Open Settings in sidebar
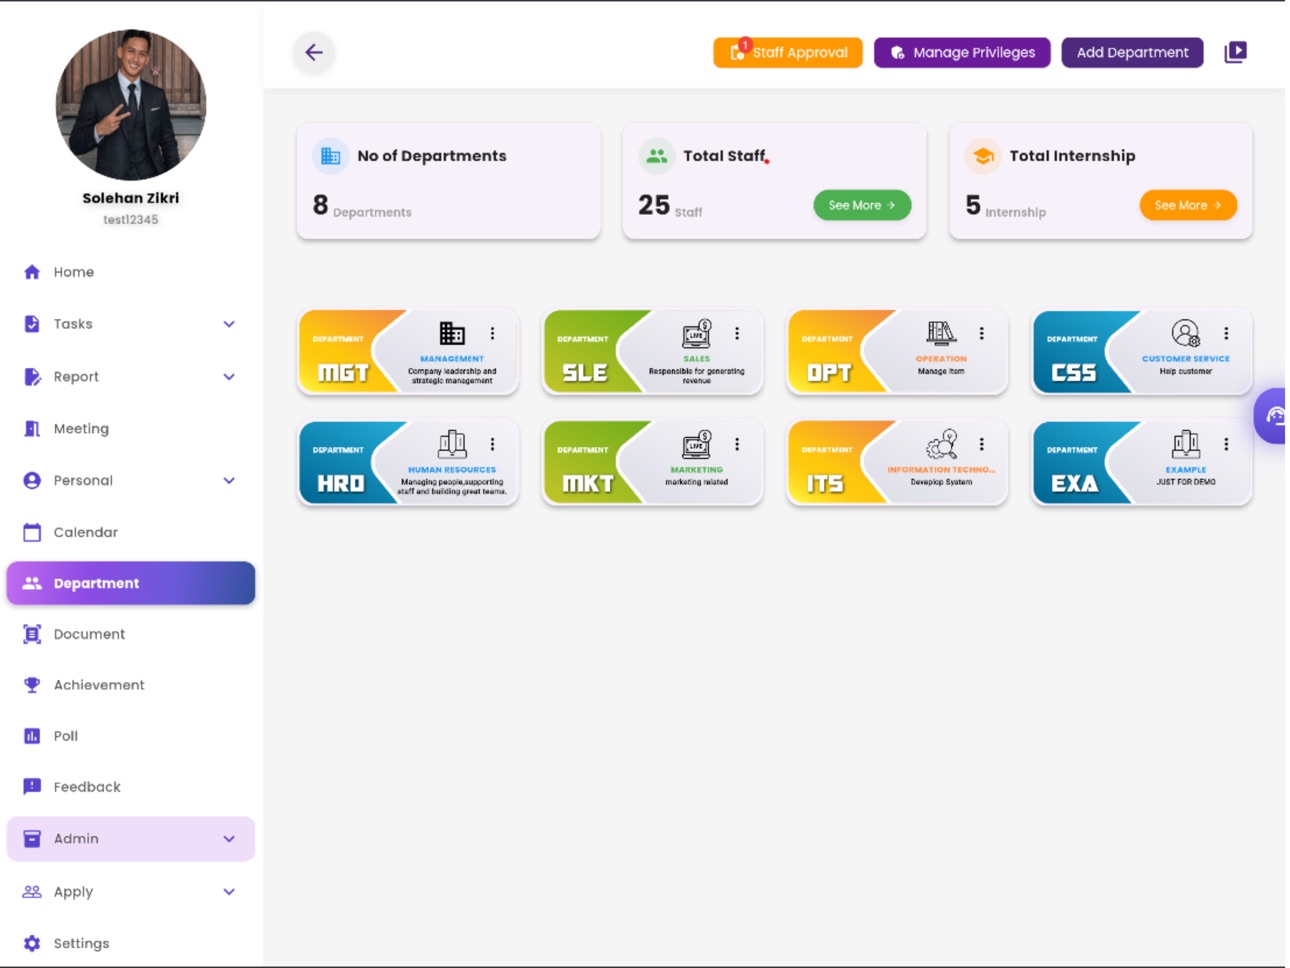The height and width of the screenshot is (968, 1290). pos(131,943)
